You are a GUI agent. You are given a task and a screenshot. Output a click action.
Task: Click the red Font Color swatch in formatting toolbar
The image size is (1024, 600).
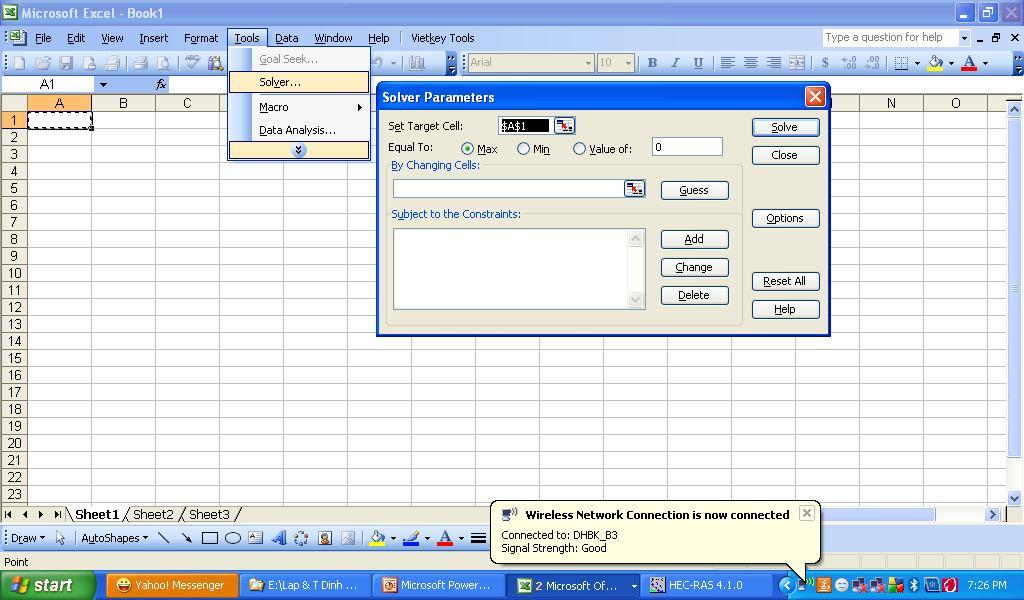tap(969, 63)
